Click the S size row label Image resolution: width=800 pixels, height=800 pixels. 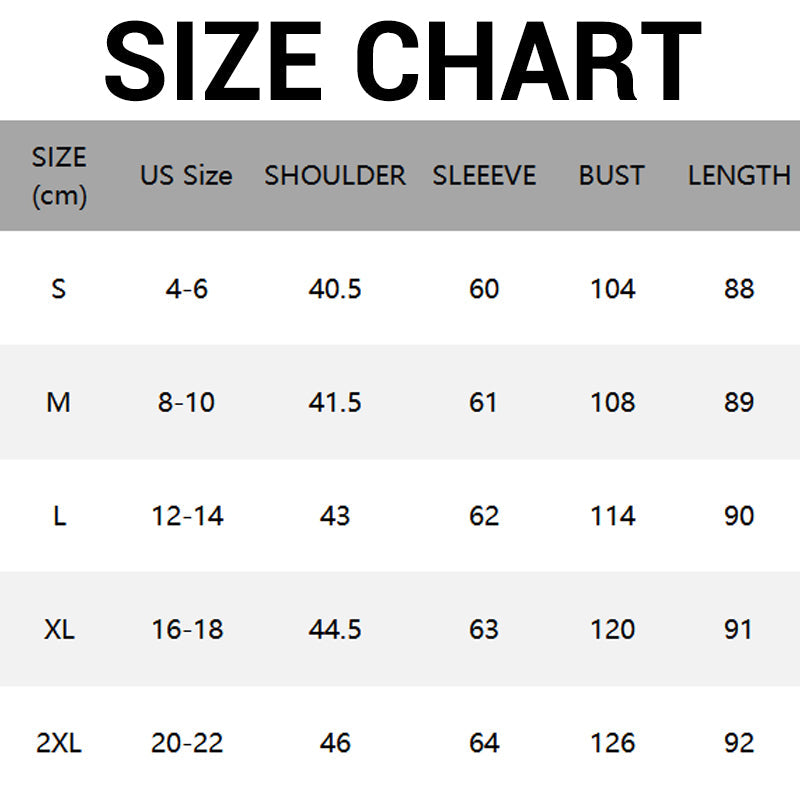pos(59,289)
